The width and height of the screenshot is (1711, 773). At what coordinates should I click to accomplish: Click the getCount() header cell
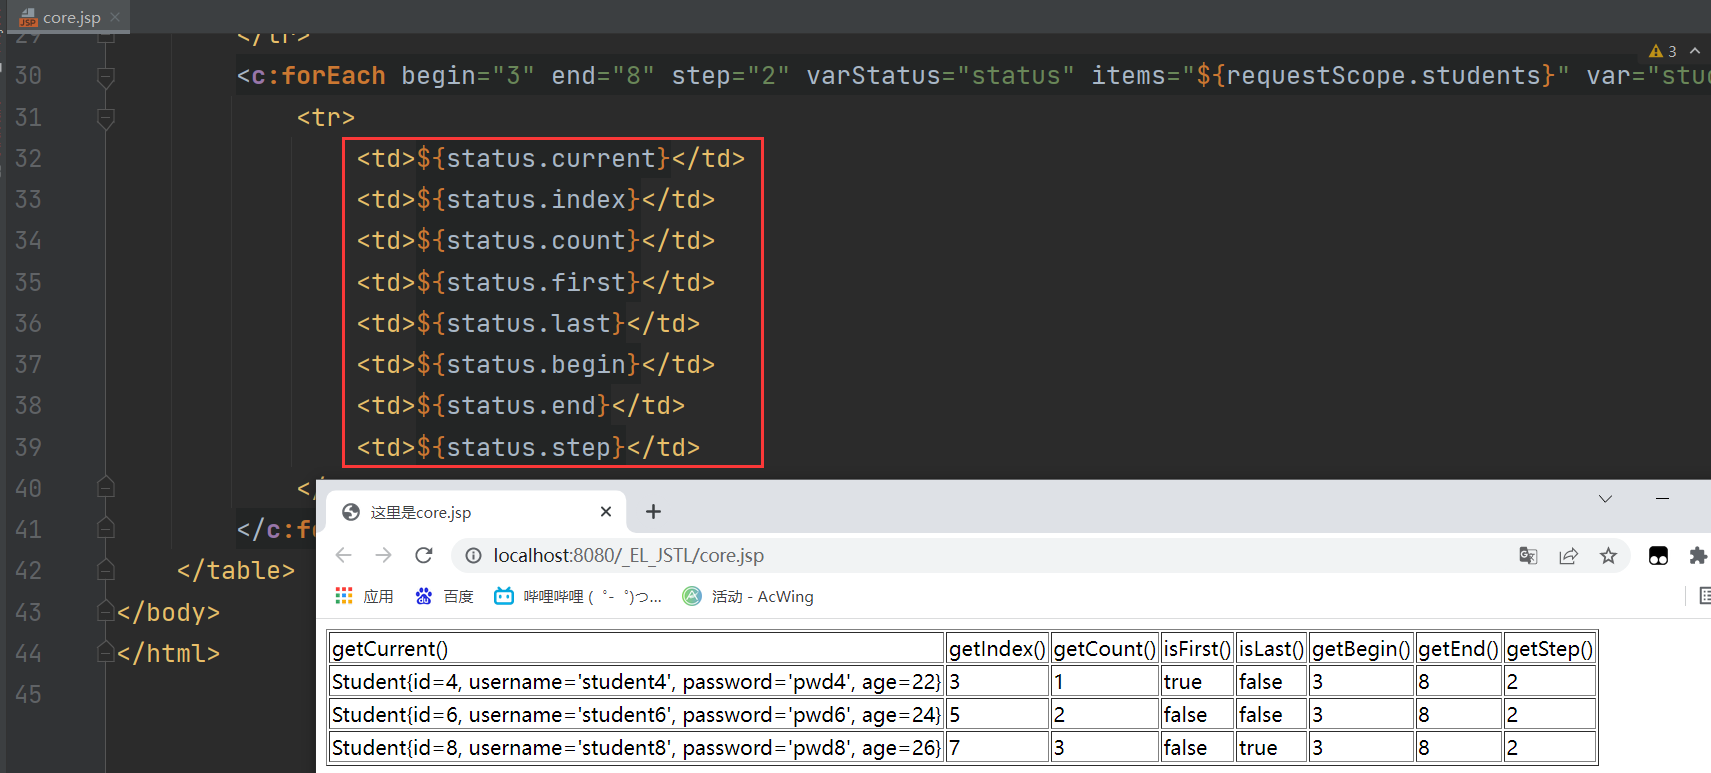1104,648
